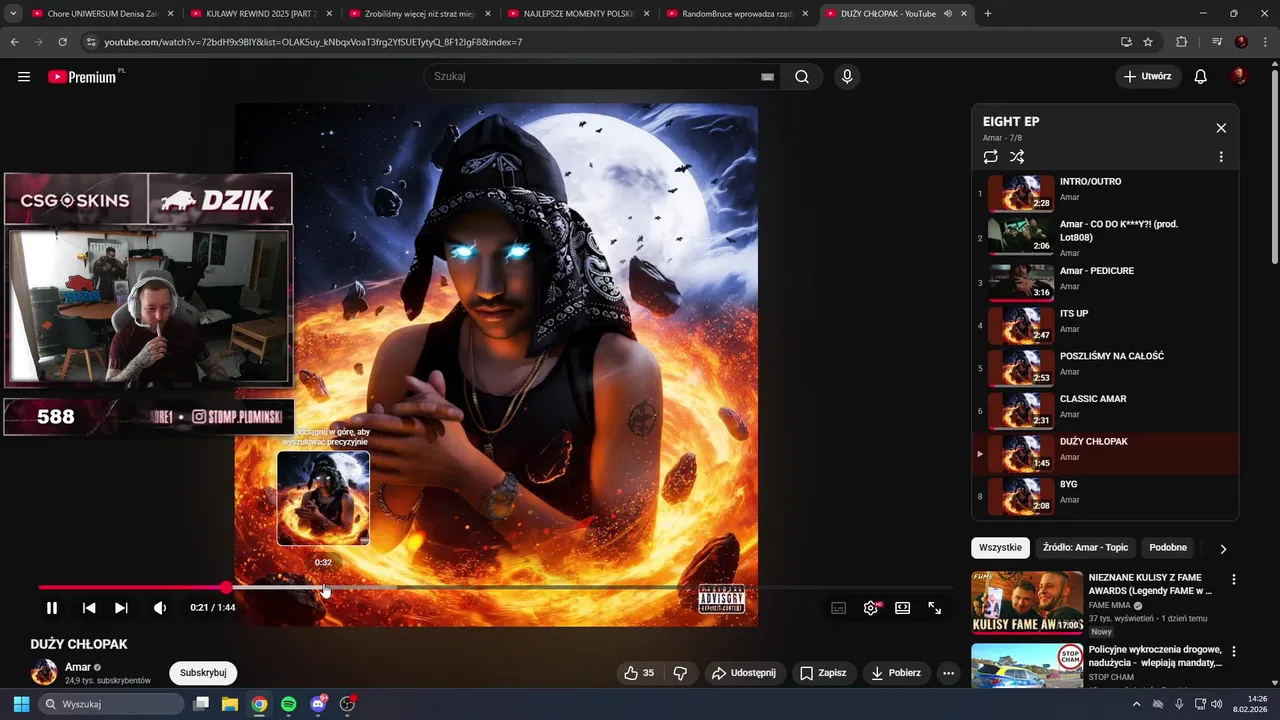Open the browser extensions puzzle icon

tap(1181, 42)
